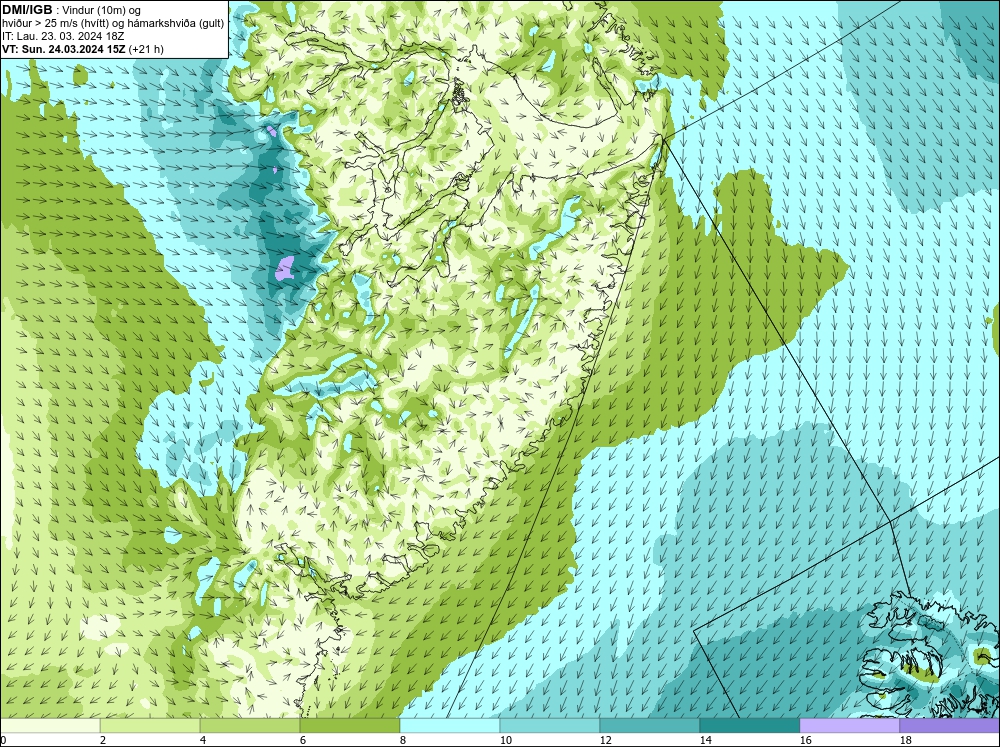The image size is (1000, 747).
Task: Click the legend value label '14'
Action: click(706, 740)
